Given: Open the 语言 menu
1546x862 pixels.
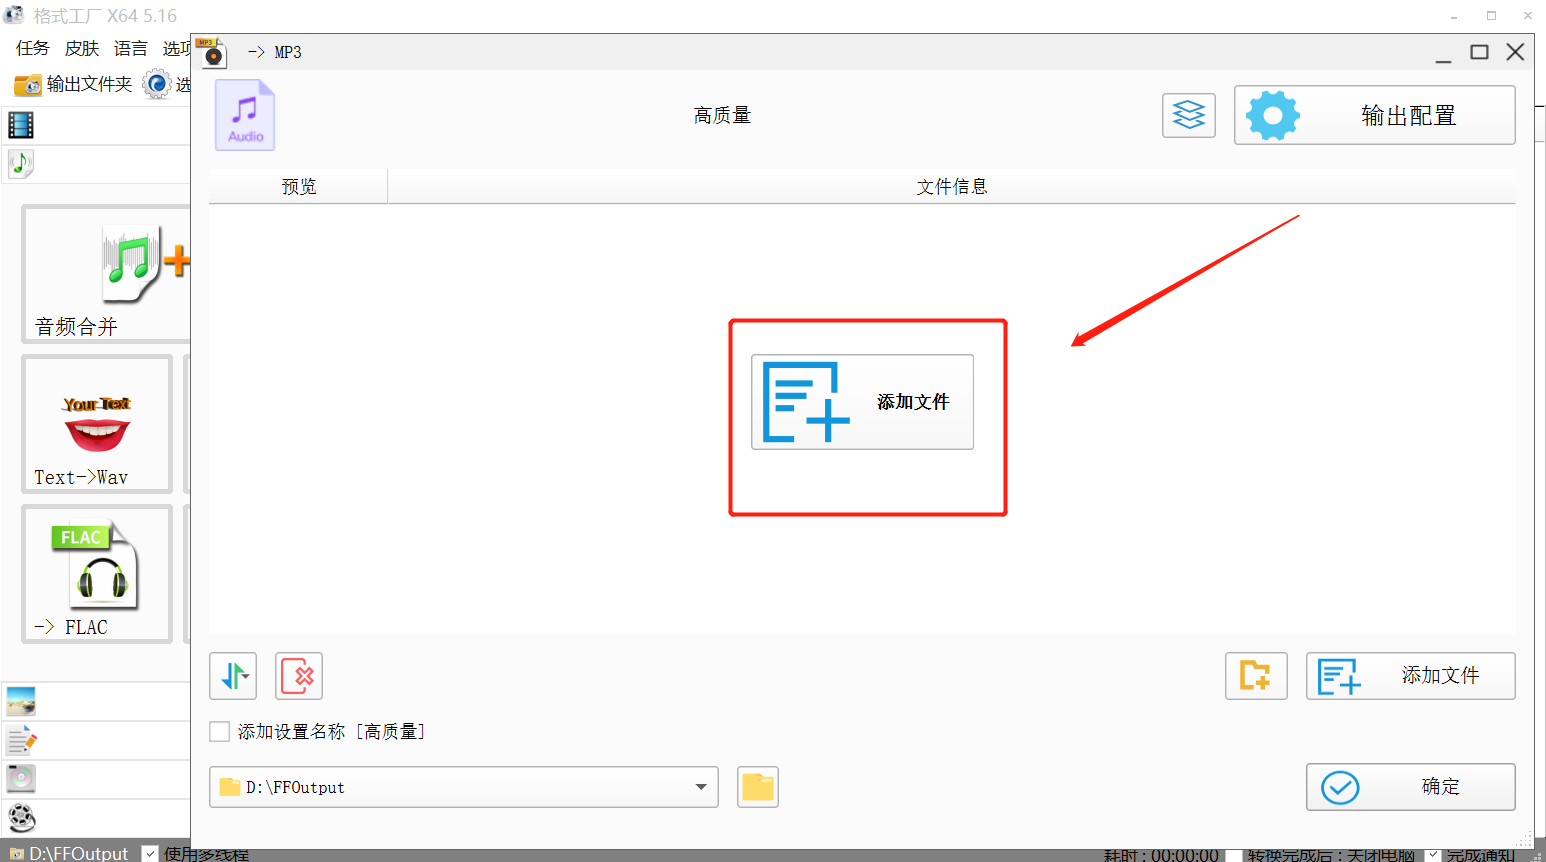Looking at the screenshot, I should point(130,48).
